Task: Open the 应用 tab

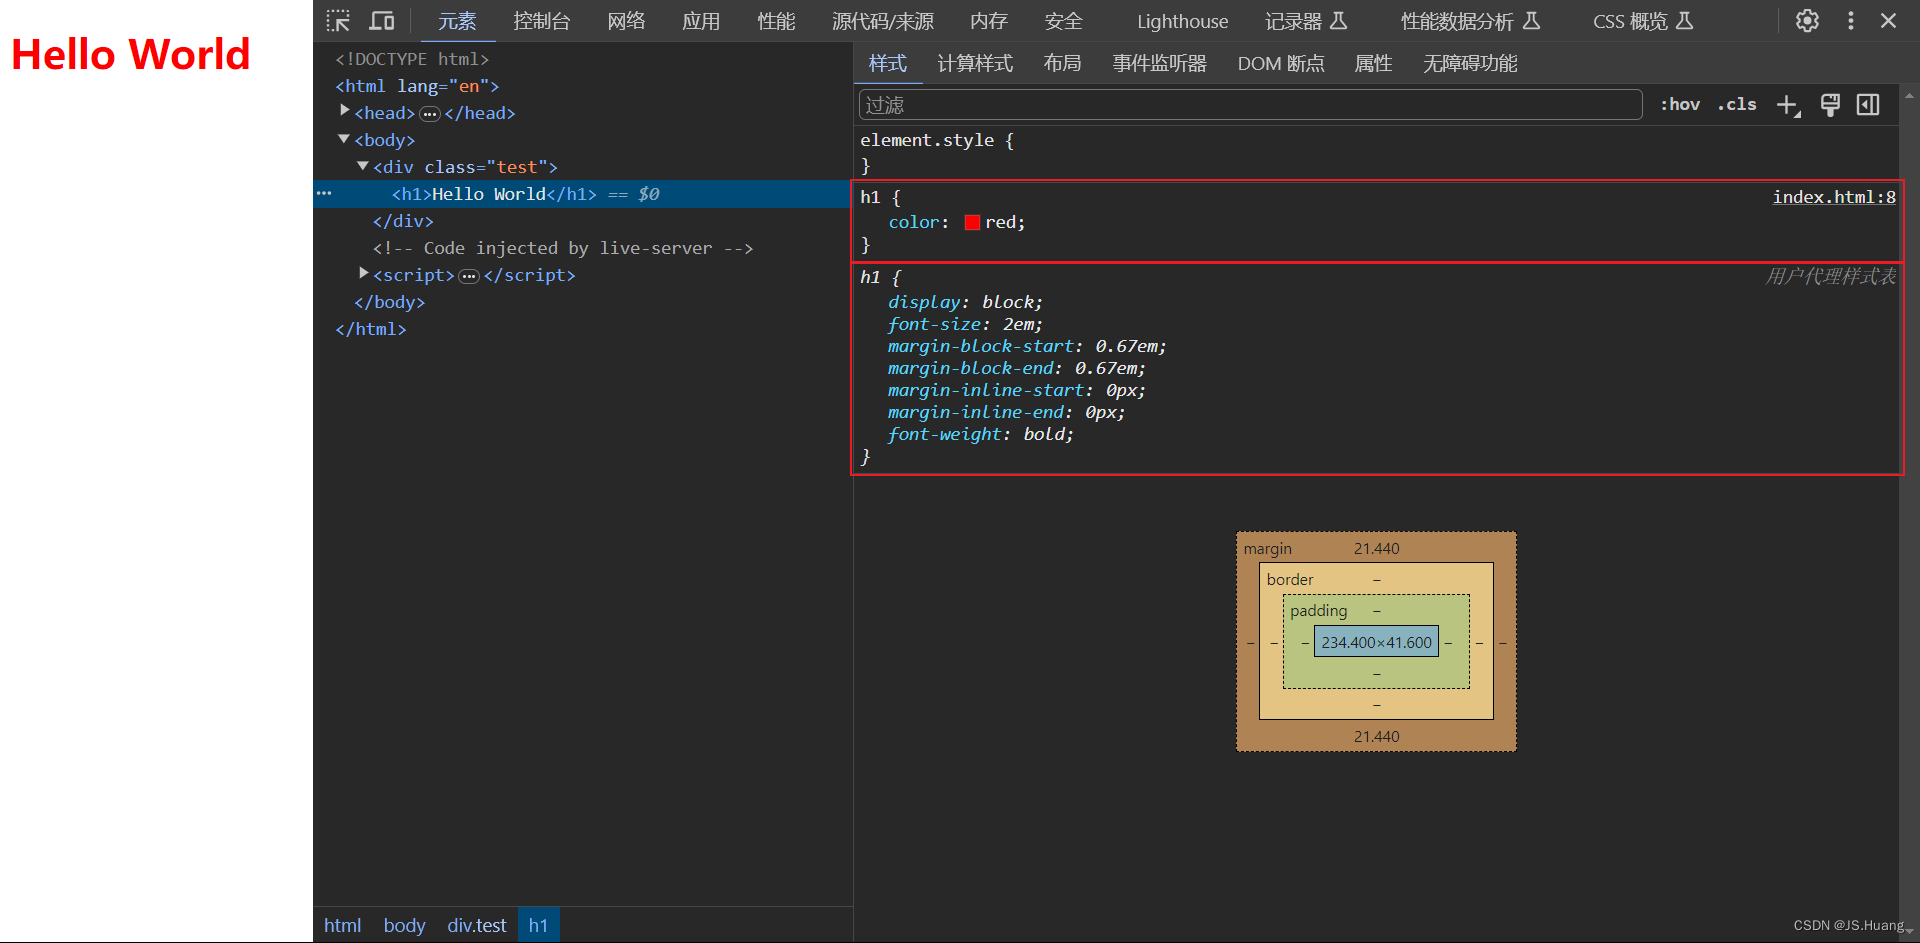Action: [701, 21]
